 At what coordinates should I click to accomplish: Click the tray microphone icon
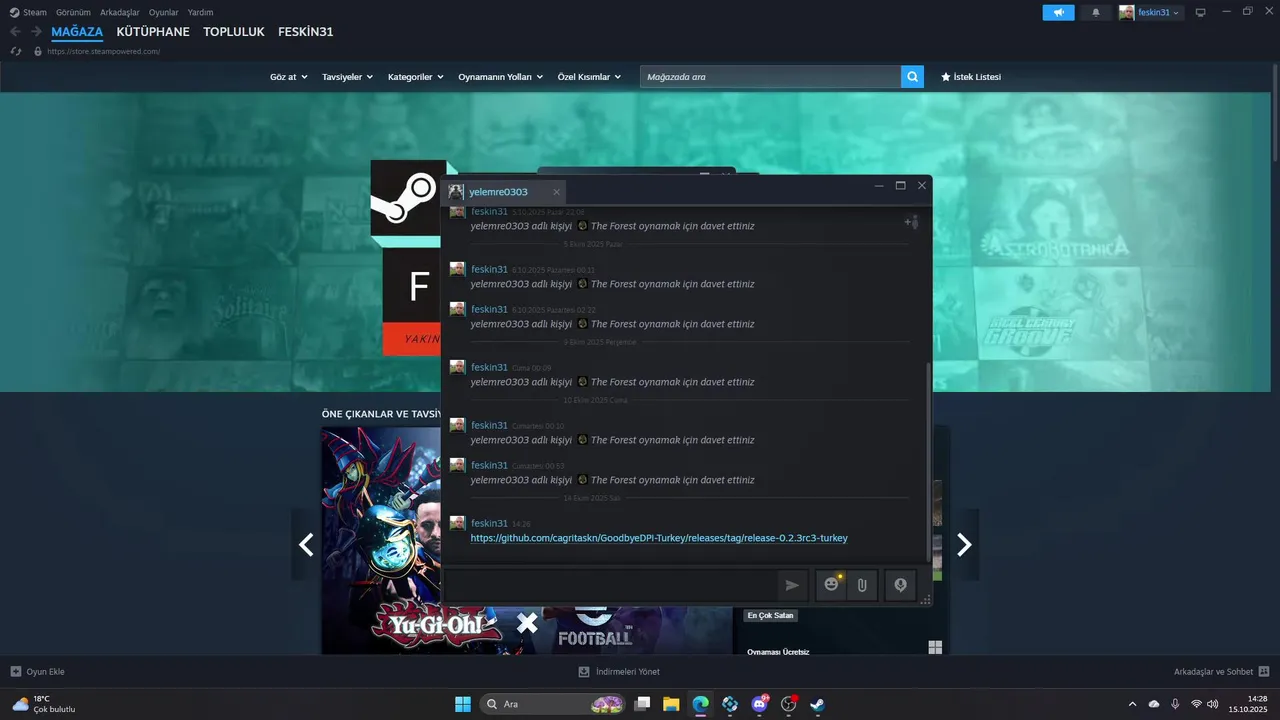pyautogui.click(x=1175, y=704)
